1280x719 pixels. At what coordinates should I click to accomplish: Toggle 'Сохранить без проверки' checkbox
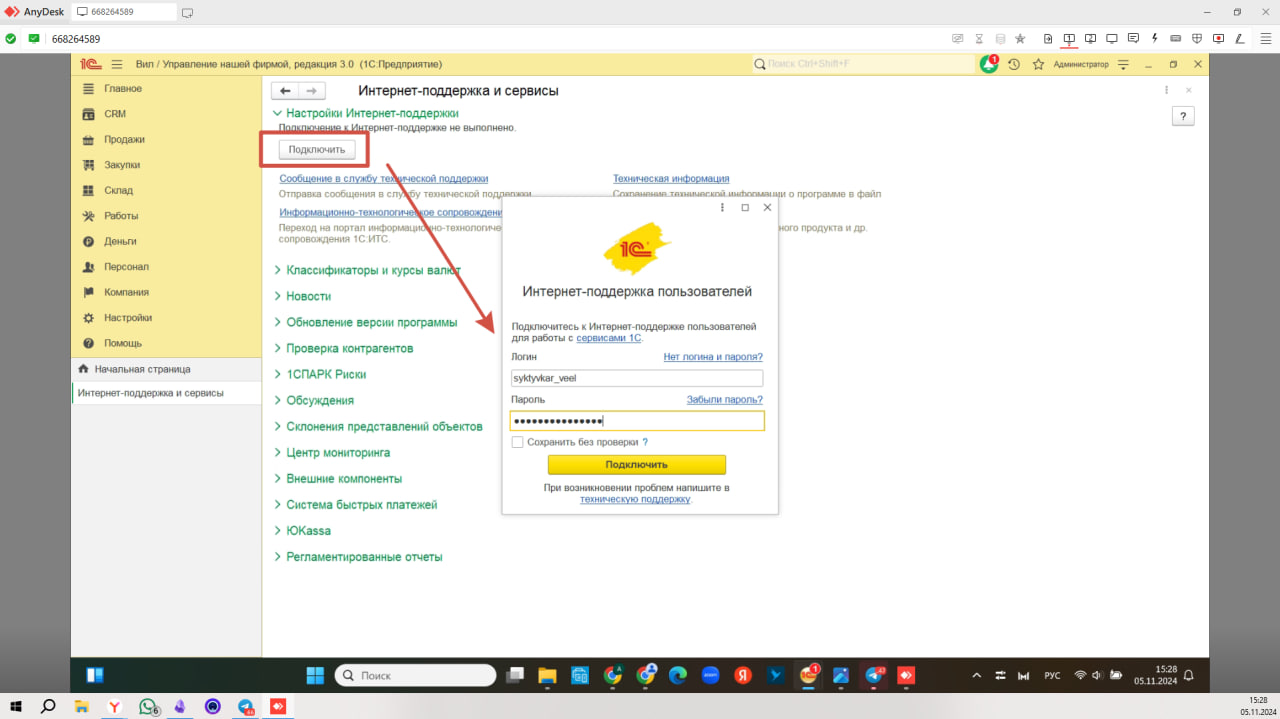click(517, 442)
